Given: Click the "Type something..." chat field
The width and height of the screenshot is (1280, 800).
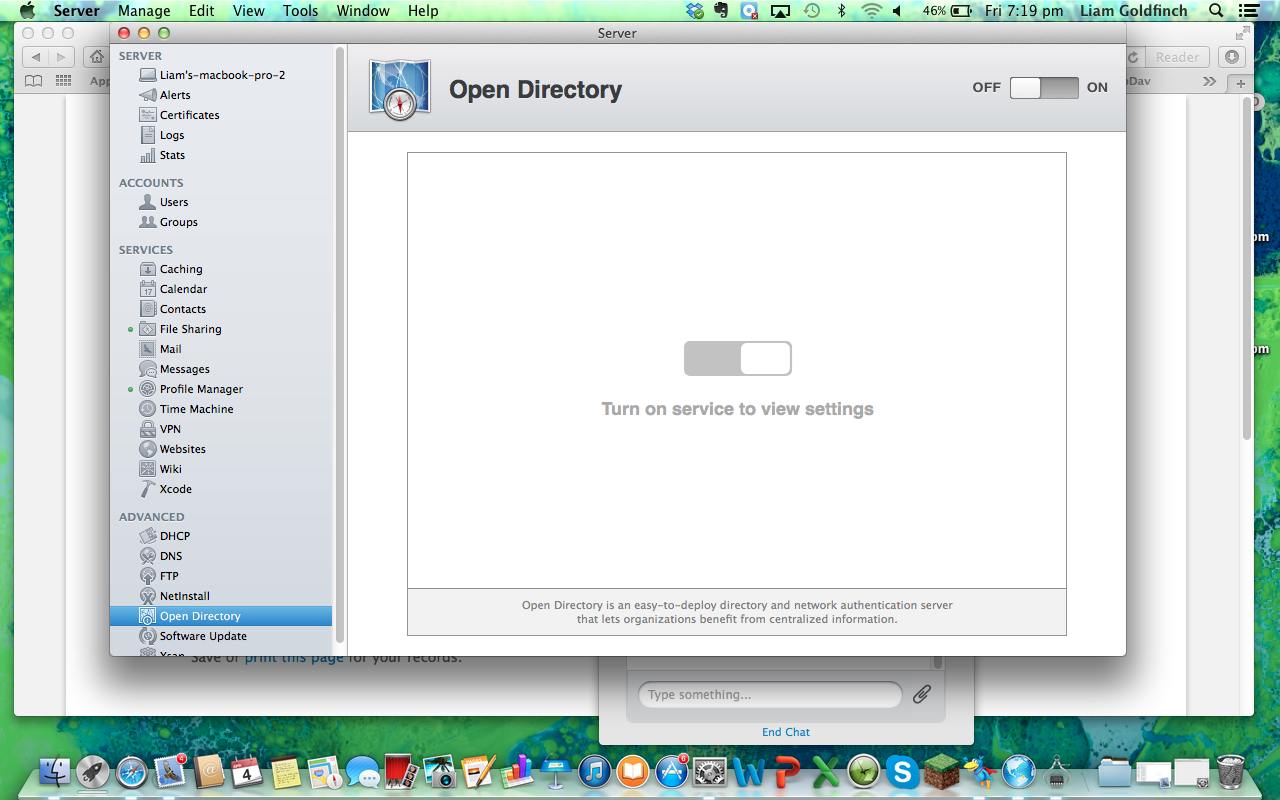Looking at the screenshot, I should [x=770, y=694].
